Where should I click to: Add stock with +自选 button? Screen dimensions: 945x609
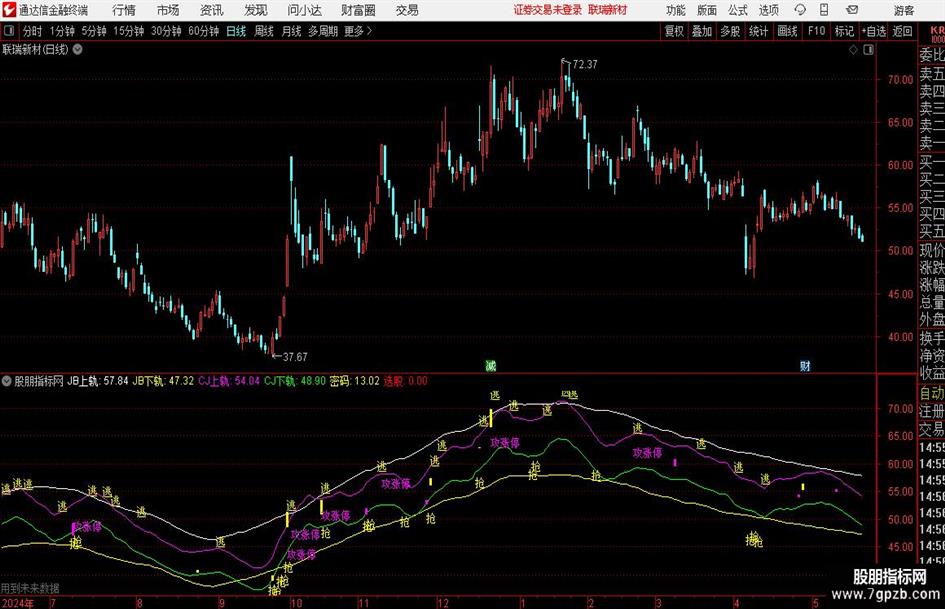click(873, 31)
